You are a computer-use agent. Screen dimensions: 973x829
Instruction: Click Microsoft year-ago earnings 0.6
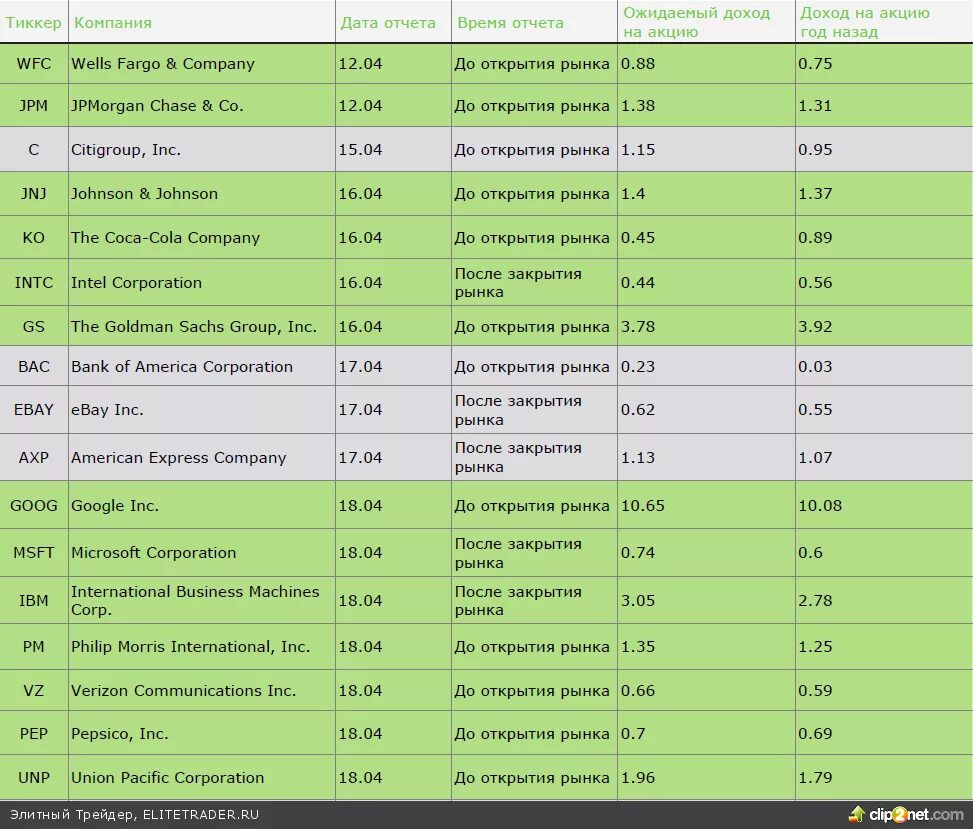(x=810, y=552)
